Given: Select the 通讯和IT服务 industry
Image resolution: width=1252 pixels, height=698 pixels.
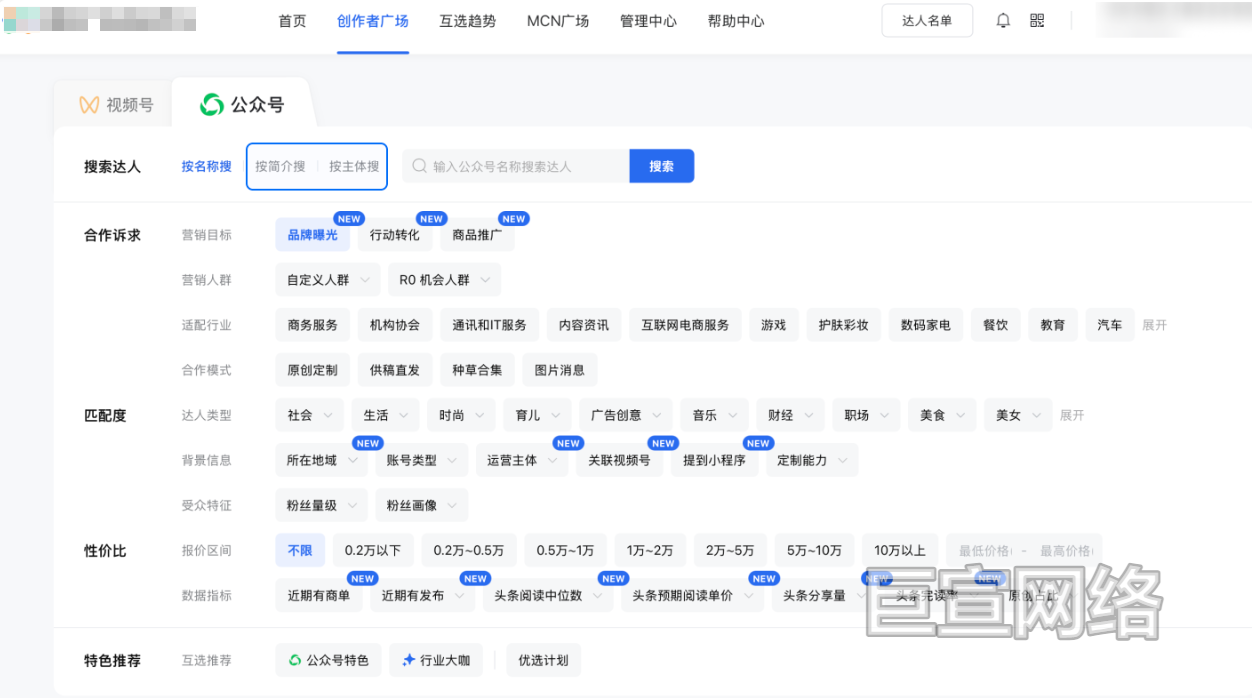Looking at the screenshot, I should [x=489, y=325].
